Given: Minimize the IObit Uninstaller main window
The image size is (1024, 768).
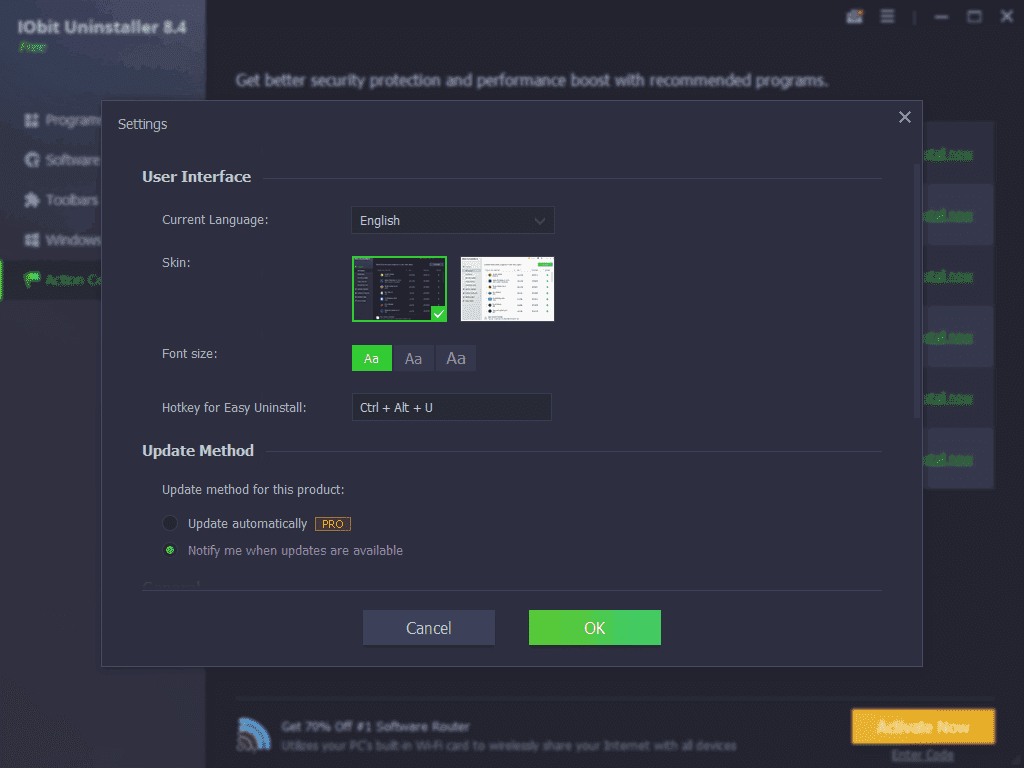Looking at the screenshot, I should pos(941,17).
